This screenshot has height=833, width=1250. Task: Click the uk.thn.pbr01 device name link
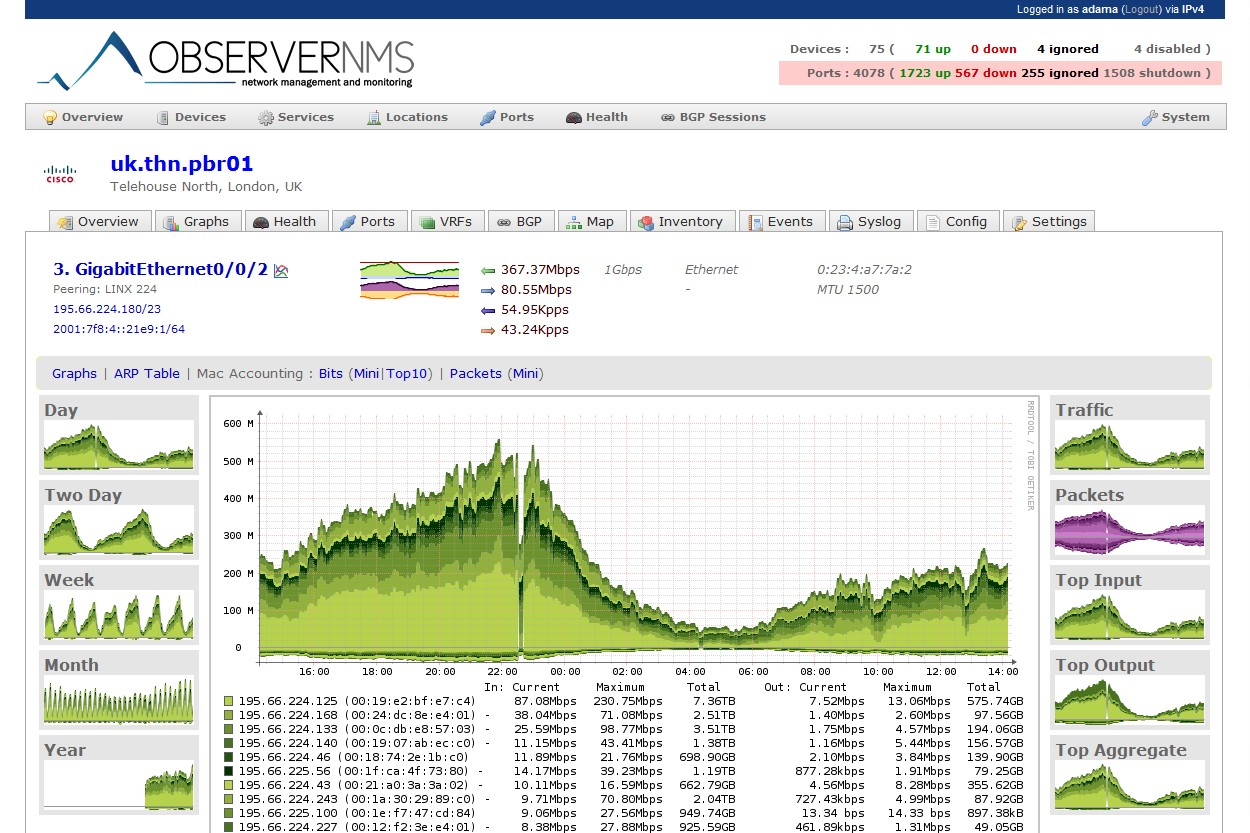click(x=182, y=164)
